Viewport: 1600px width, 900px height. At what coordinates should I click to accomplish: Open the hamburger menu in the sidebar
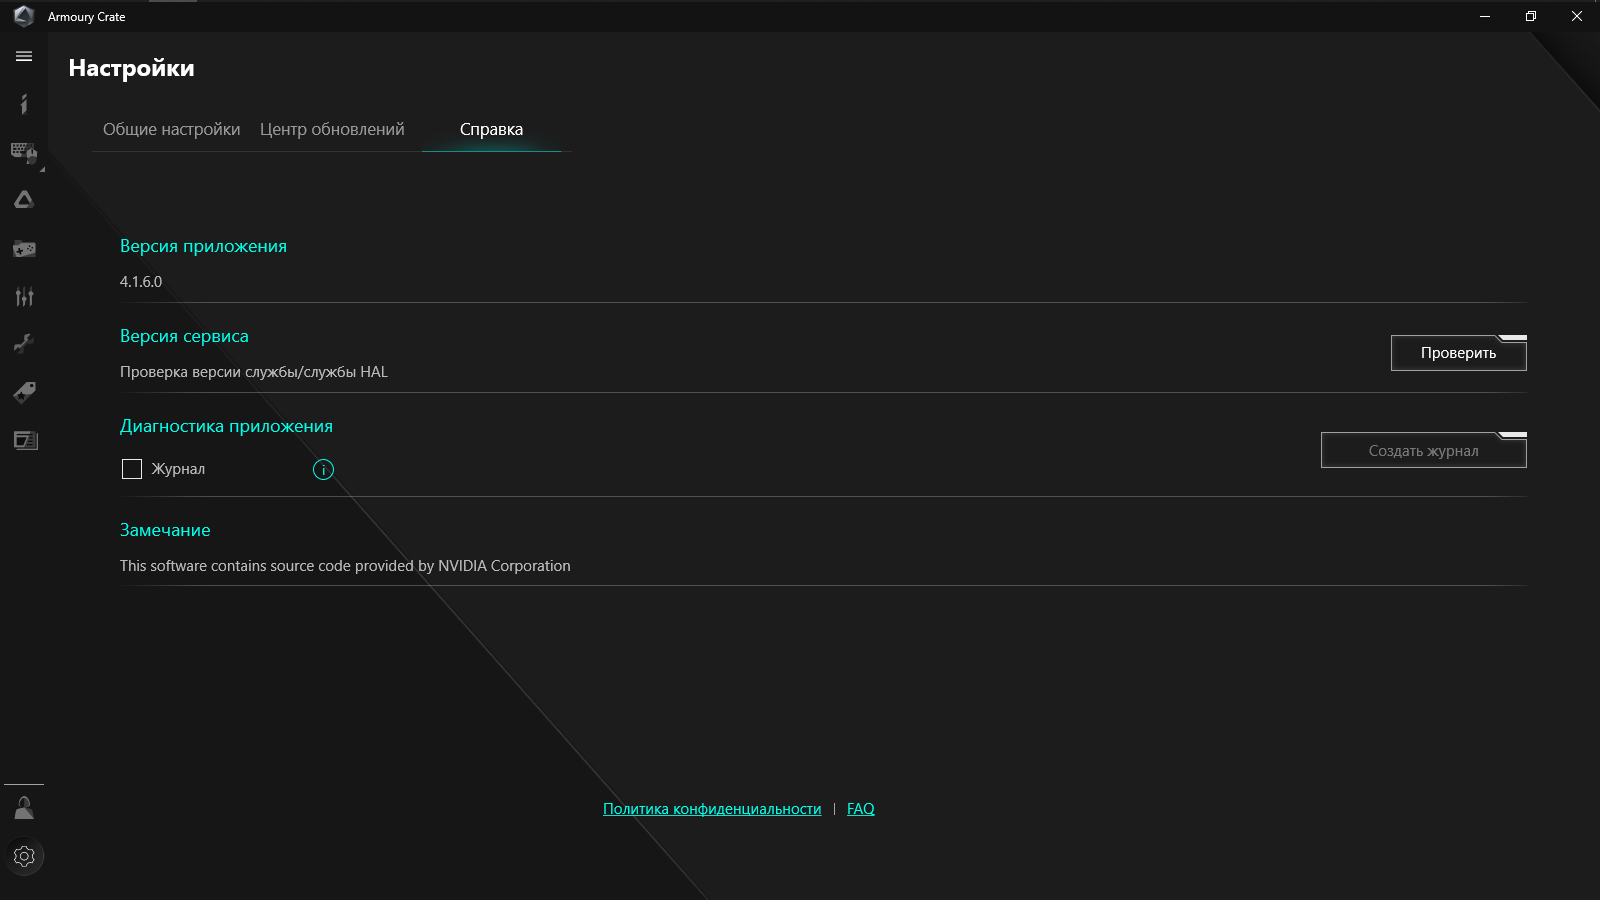[x=24, y=57]
